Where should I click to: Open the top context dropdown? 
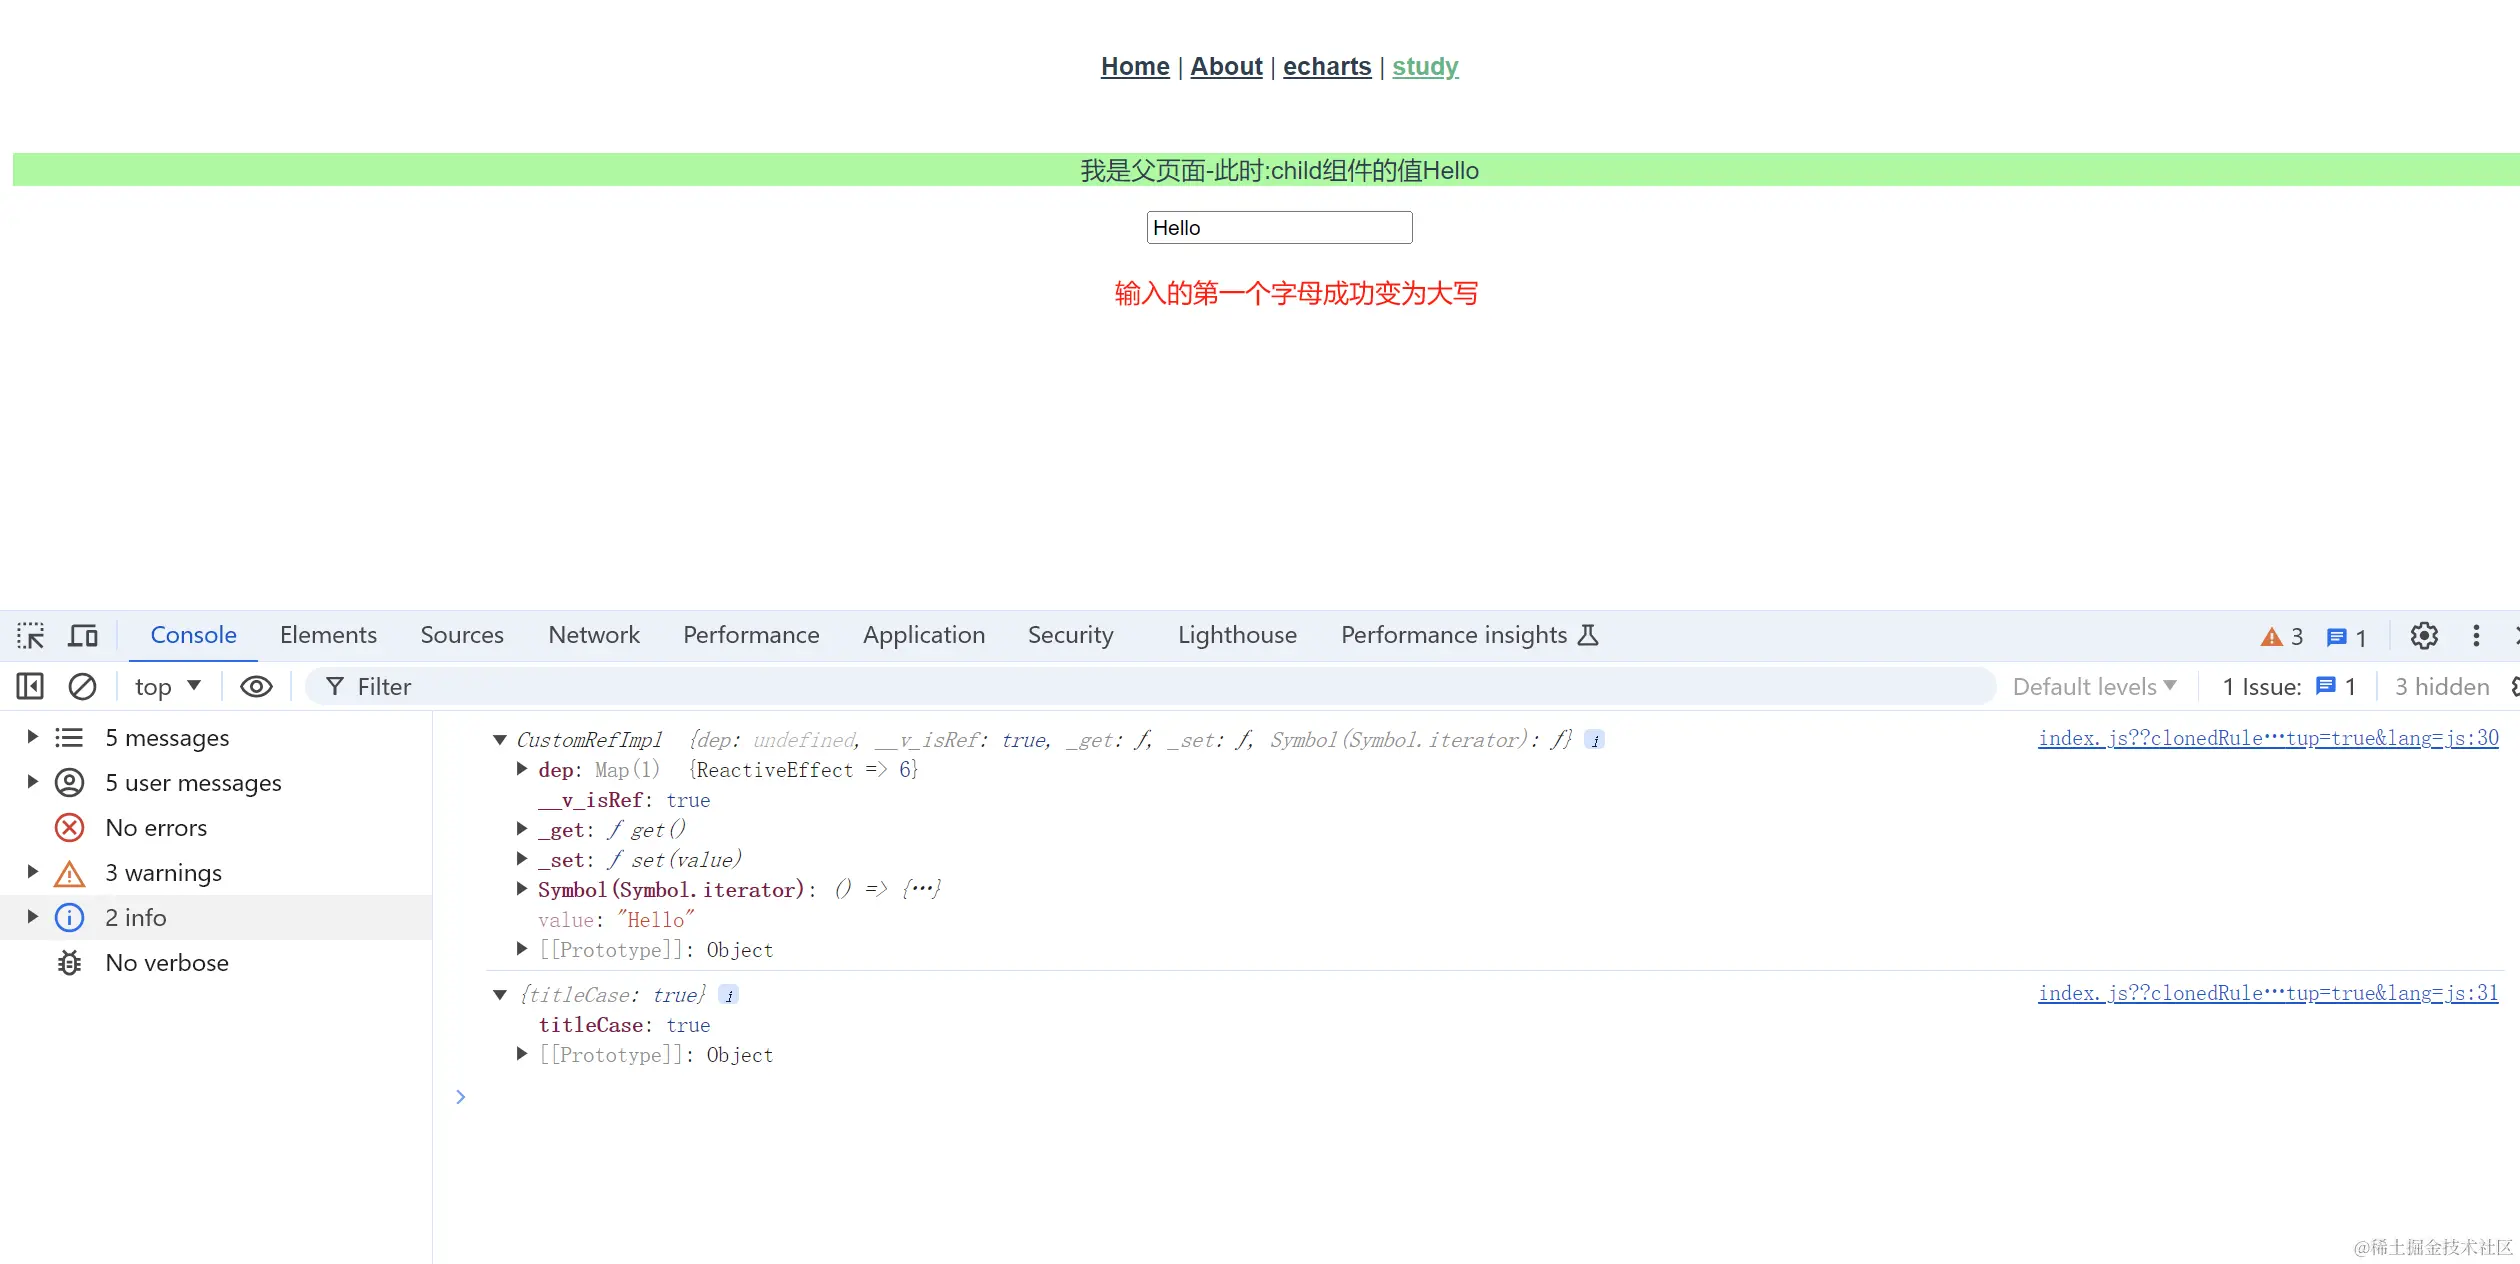(168, 687)
